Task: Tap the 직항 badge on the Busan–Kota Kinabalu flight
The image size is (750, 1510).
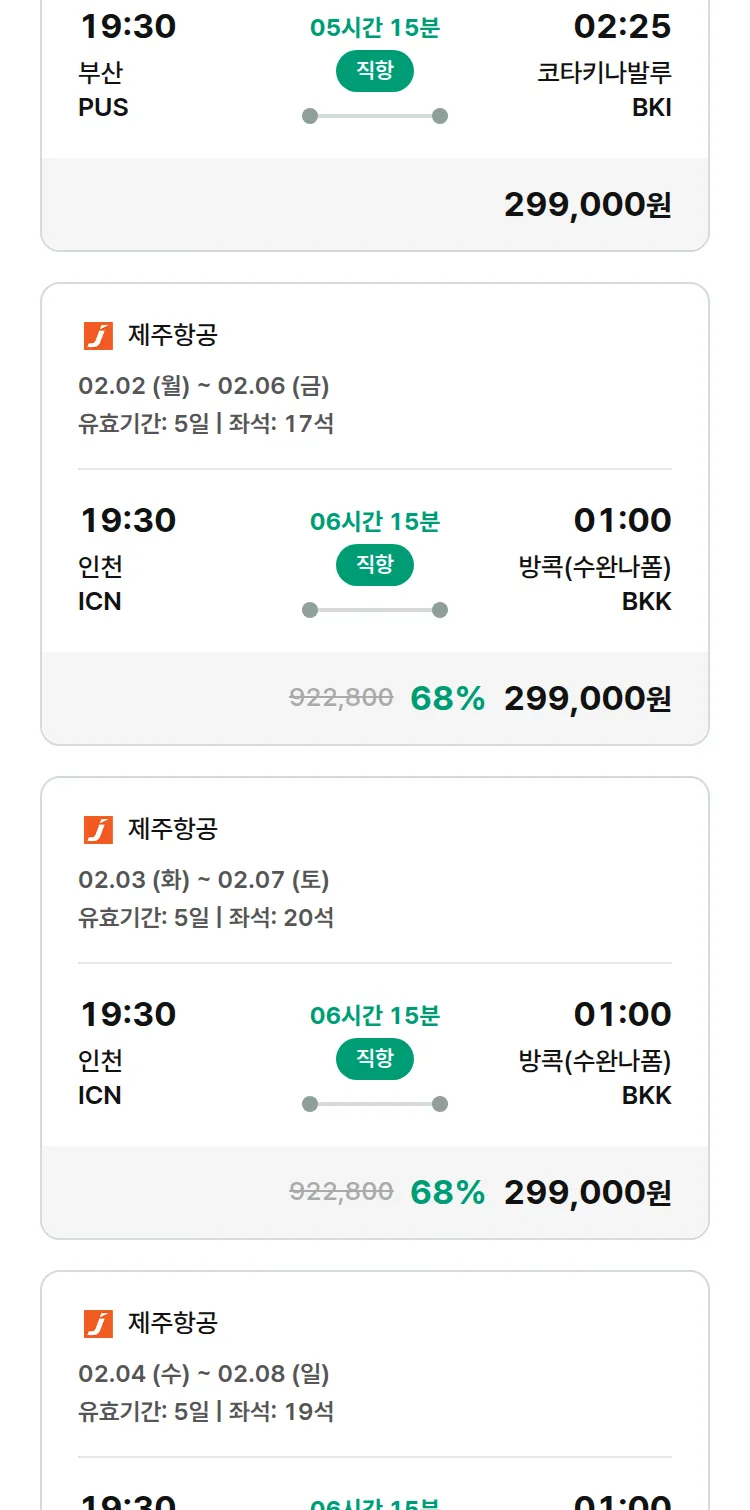Action: click(x=374, y=71)
